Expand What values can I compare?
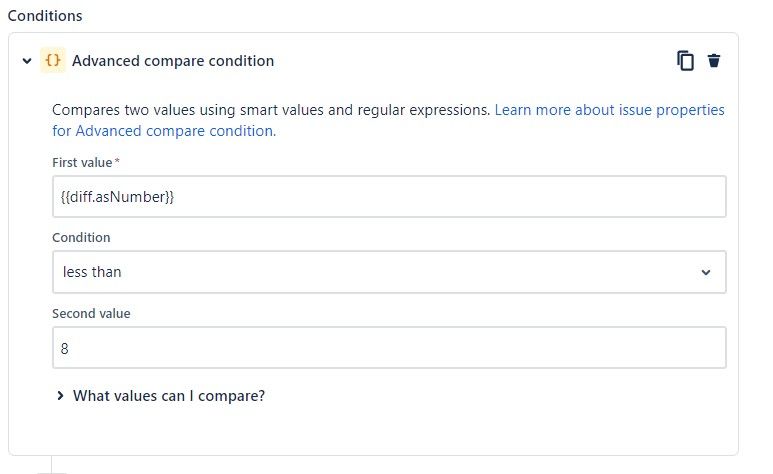 click(x=169, y=396)
